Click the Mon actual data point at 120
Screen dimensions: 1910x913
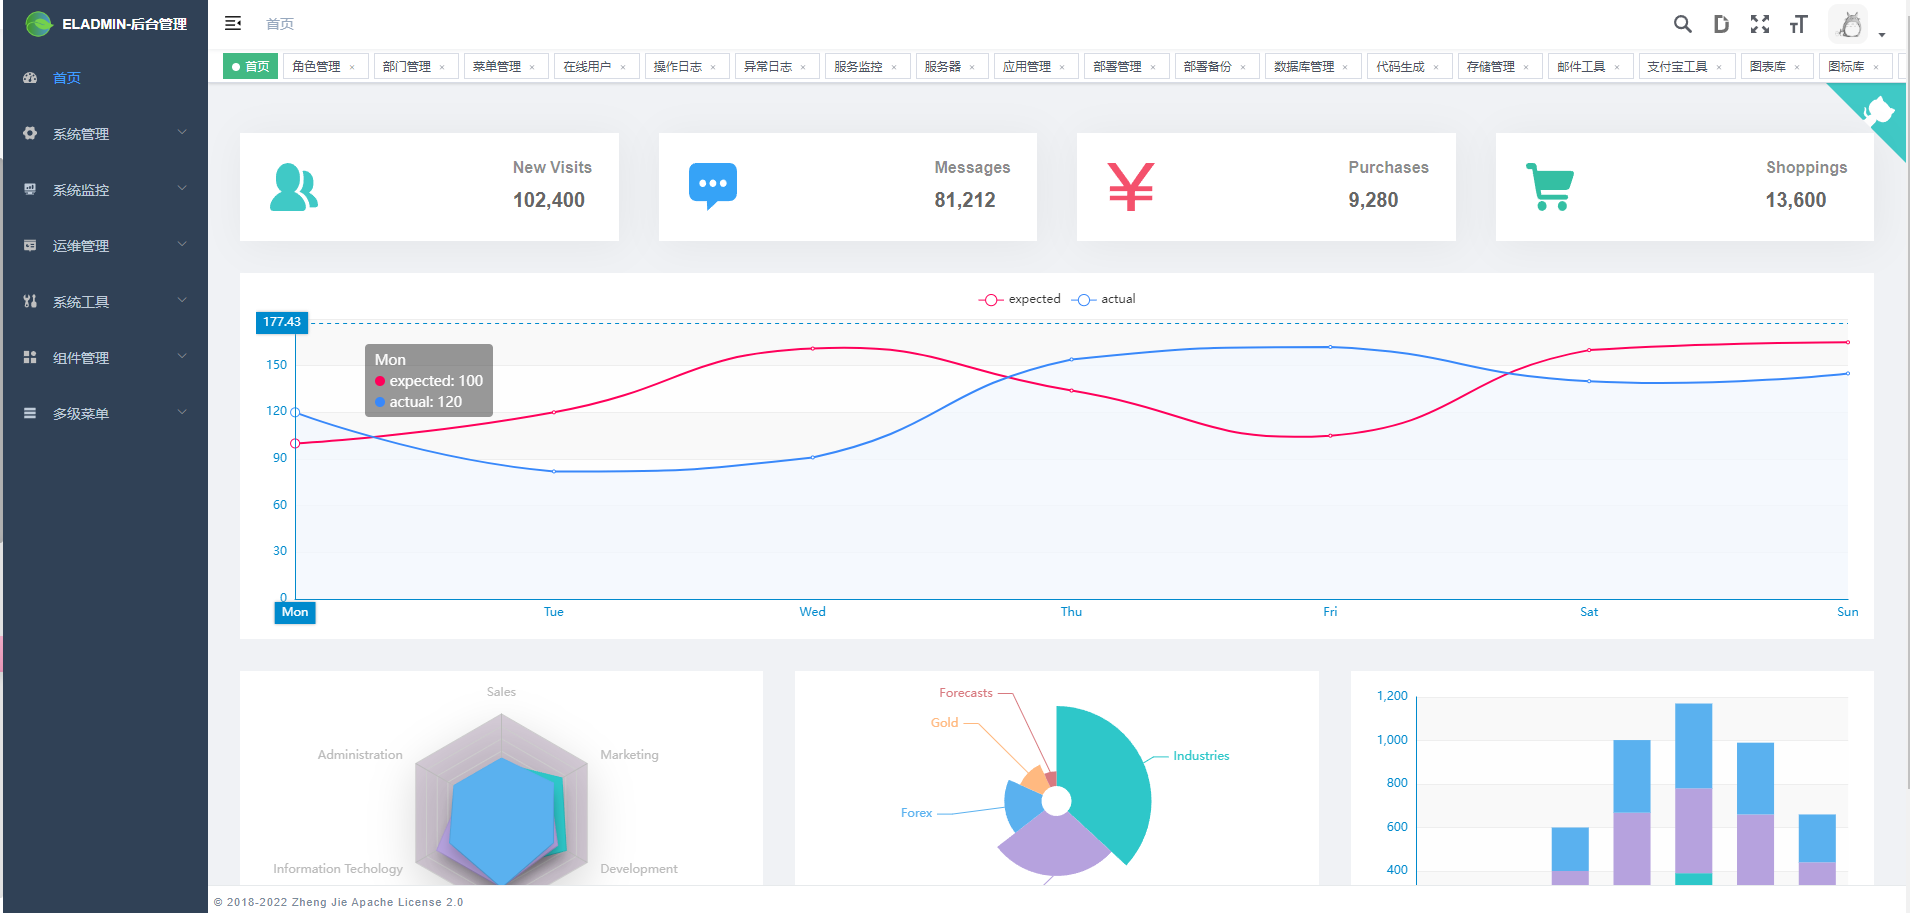click(295, 412)
